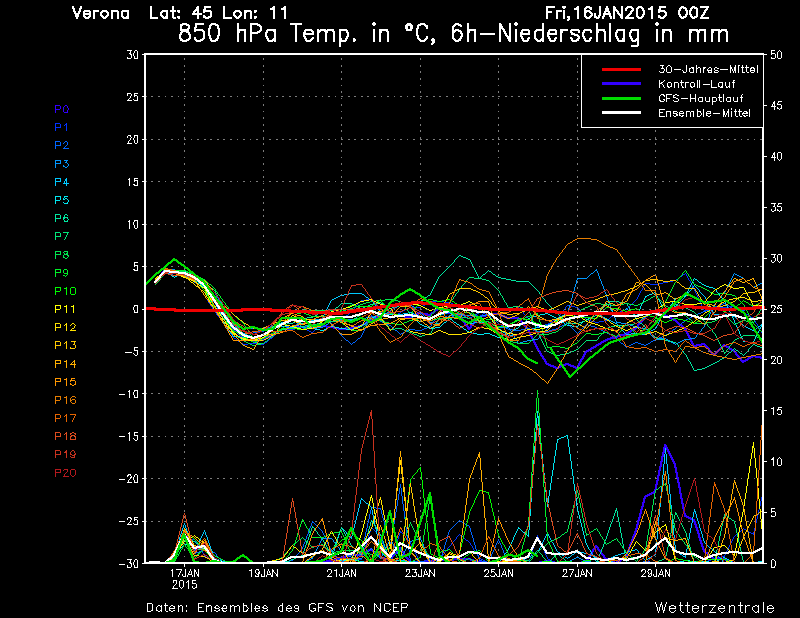
Task: Select the 30-Jahres-Mittel legend text
Action: coord(708,69)
